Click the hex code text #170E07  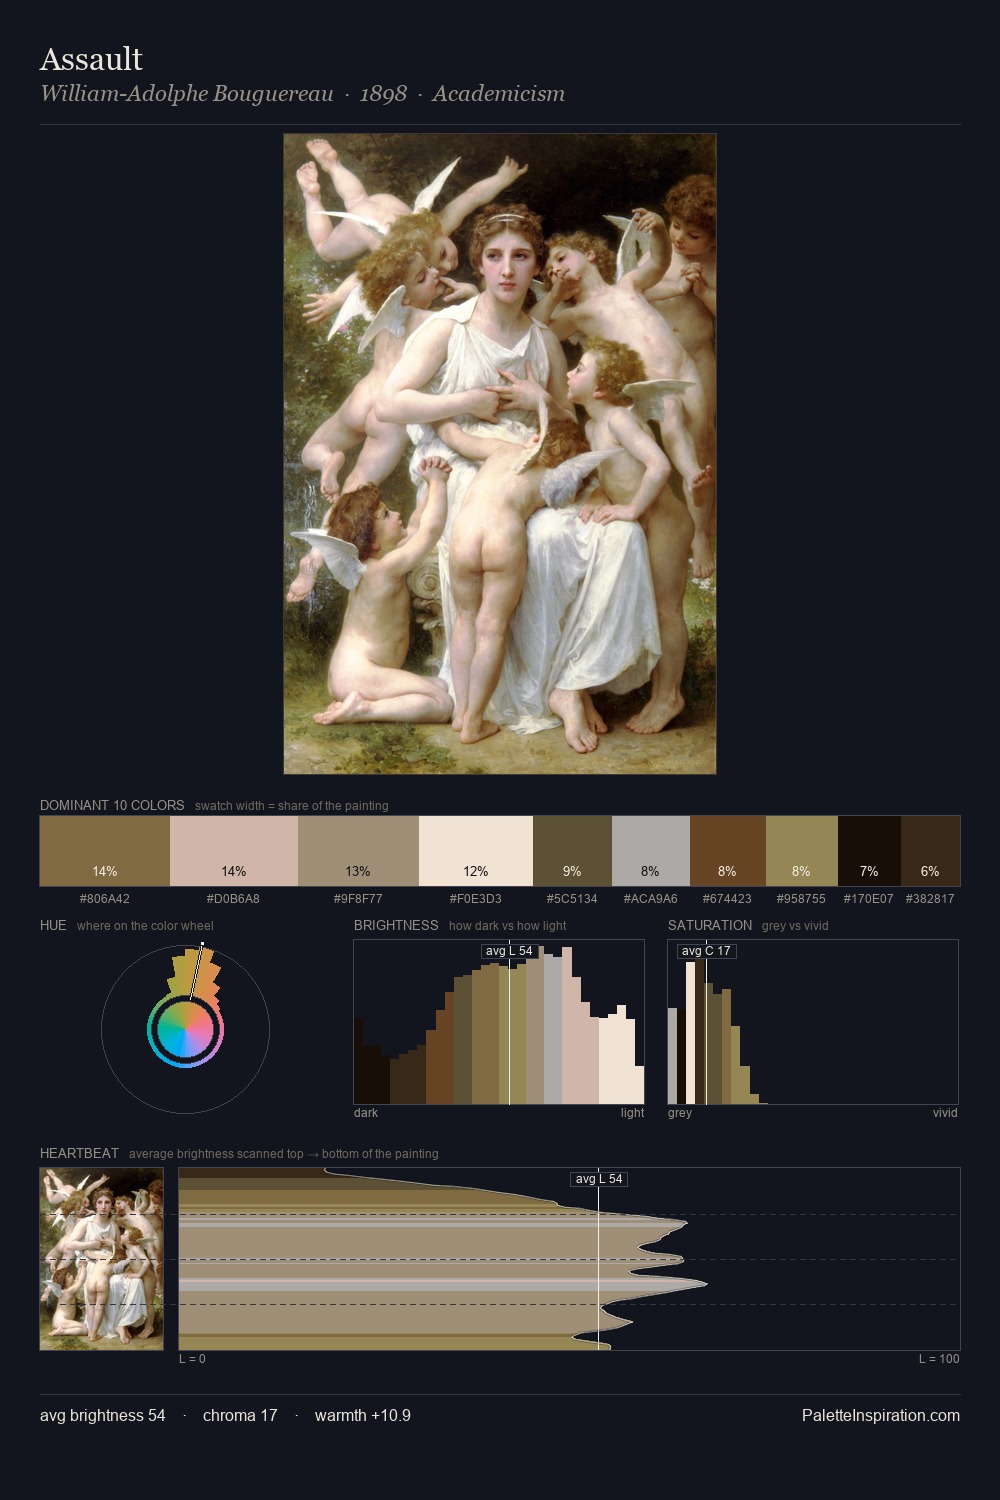[869, 899]
